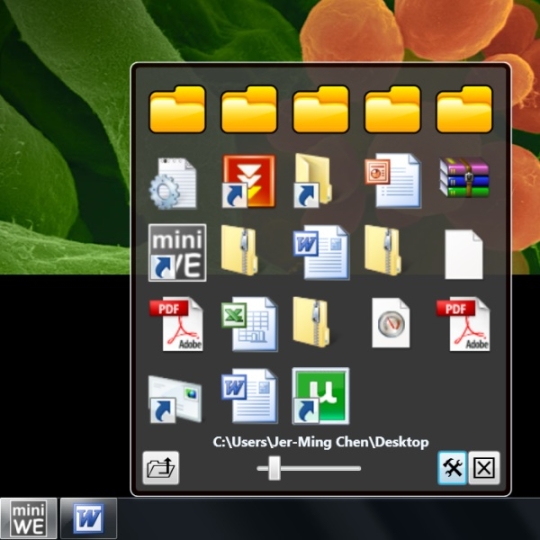Screen dimensions: 540x540
Task: Open the white file with round red emblem
Action: (x=391, y=323)
